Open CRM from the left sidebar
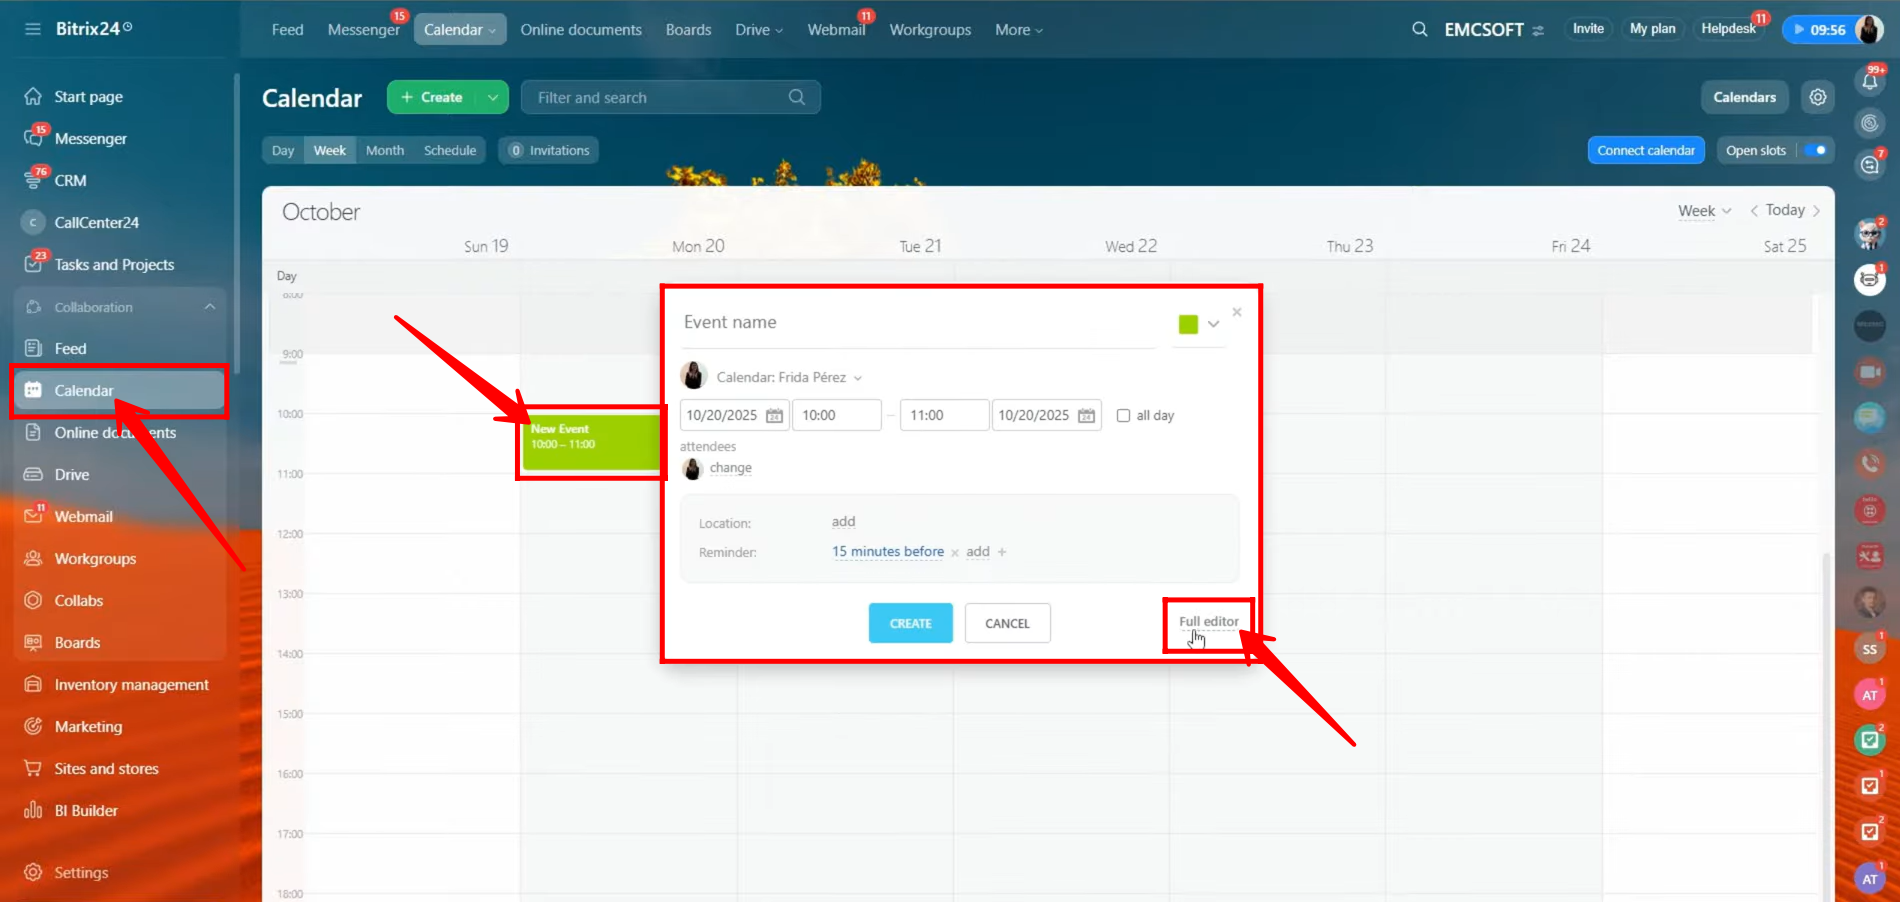1900x902 pixels. coord(70,181)
